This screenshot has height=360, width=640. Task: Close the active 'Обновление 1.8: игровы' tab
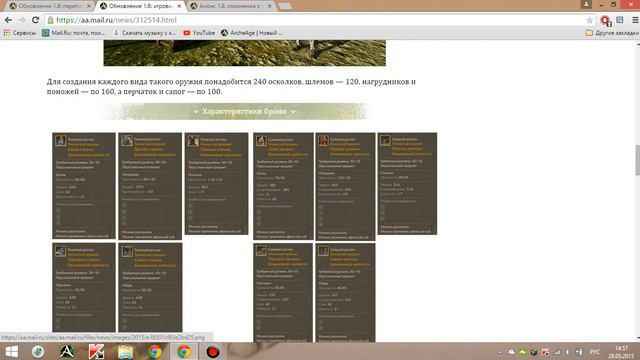click(179, 6)
